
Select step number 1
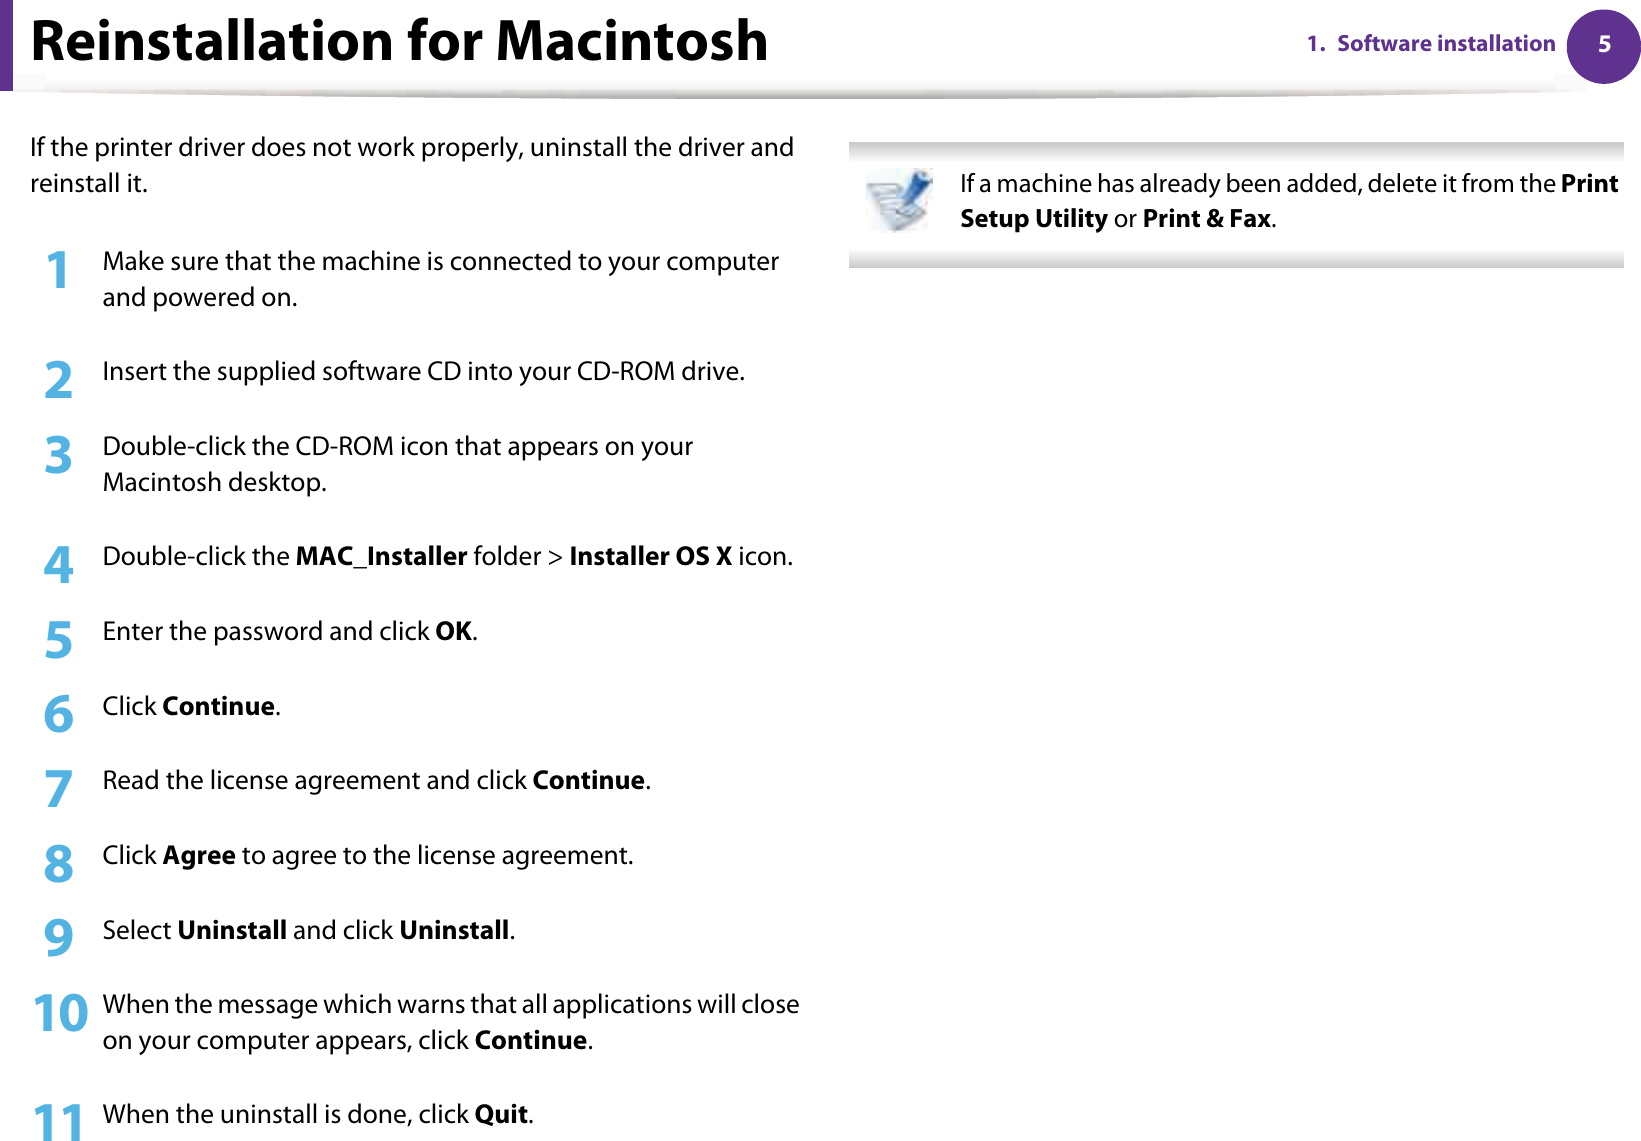point(58,271)
